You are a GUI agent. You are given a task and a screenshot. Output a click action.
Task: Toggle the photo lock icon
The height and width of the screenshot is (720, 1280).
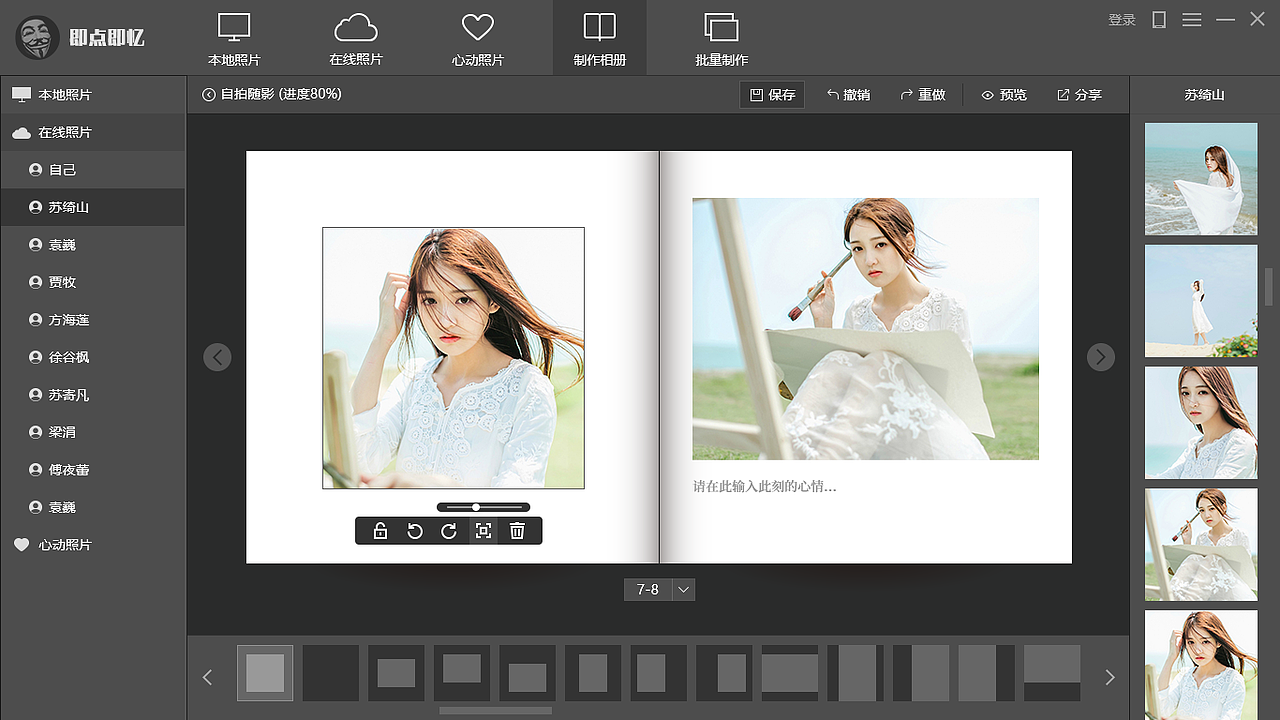(x=380, y=531)
